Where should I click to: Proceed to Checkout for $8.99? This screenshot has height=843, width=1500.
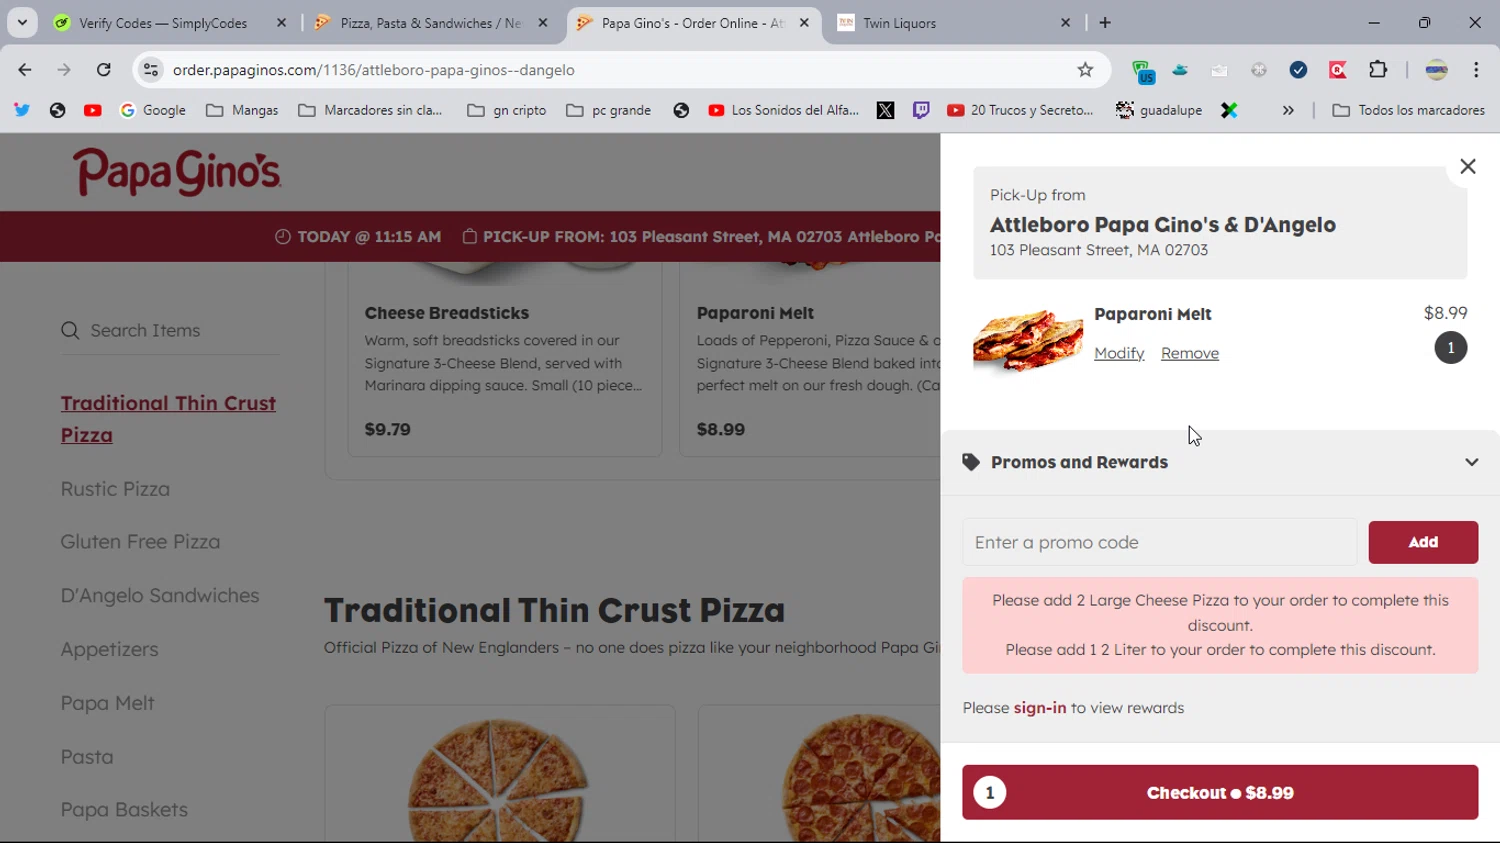point(1220,792)
